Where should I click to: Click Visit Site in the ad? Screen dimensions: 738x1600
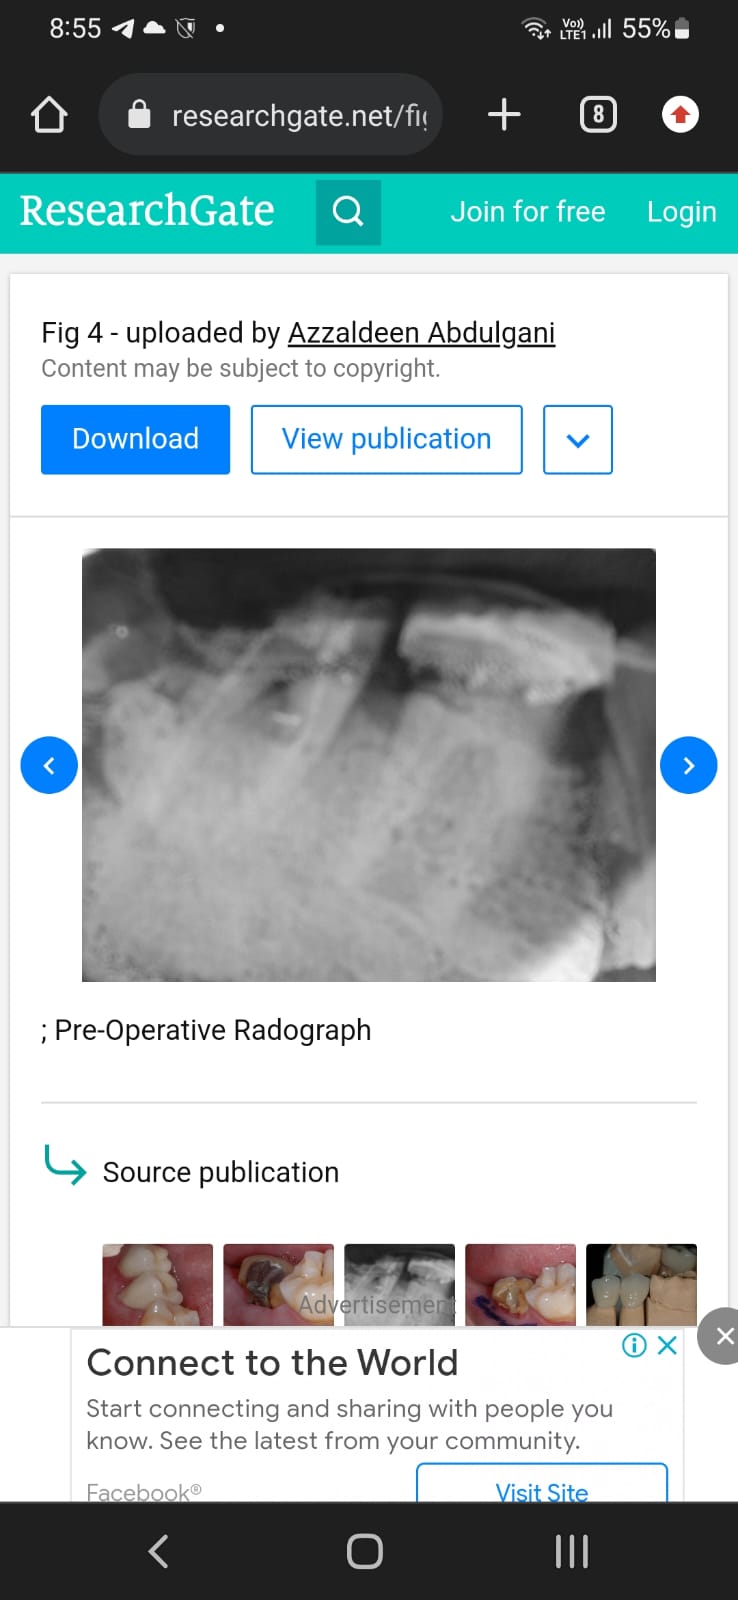coord(542,1484)
